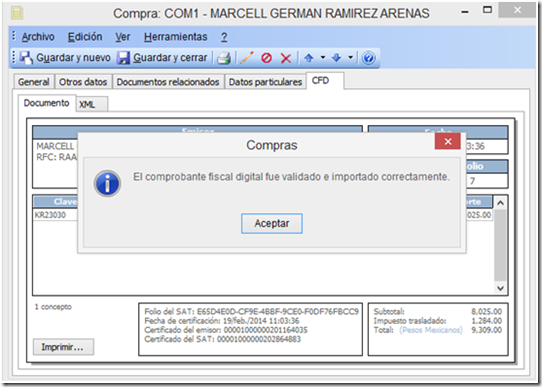
Task: Open the ? help menu
Action: click(224, 37)
